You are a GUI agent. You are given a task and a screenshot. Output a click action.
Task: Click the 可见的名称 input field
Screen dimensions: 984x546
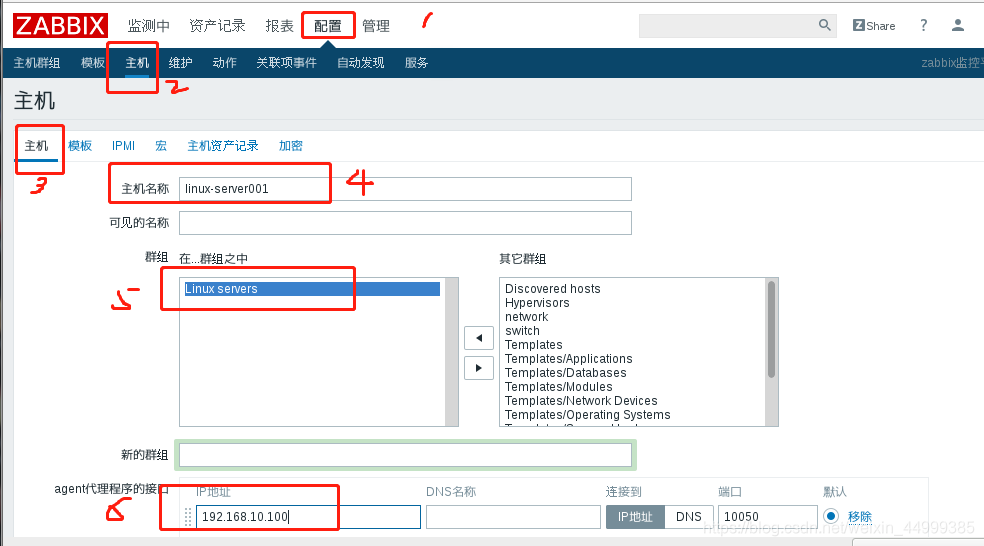(405, 223)
